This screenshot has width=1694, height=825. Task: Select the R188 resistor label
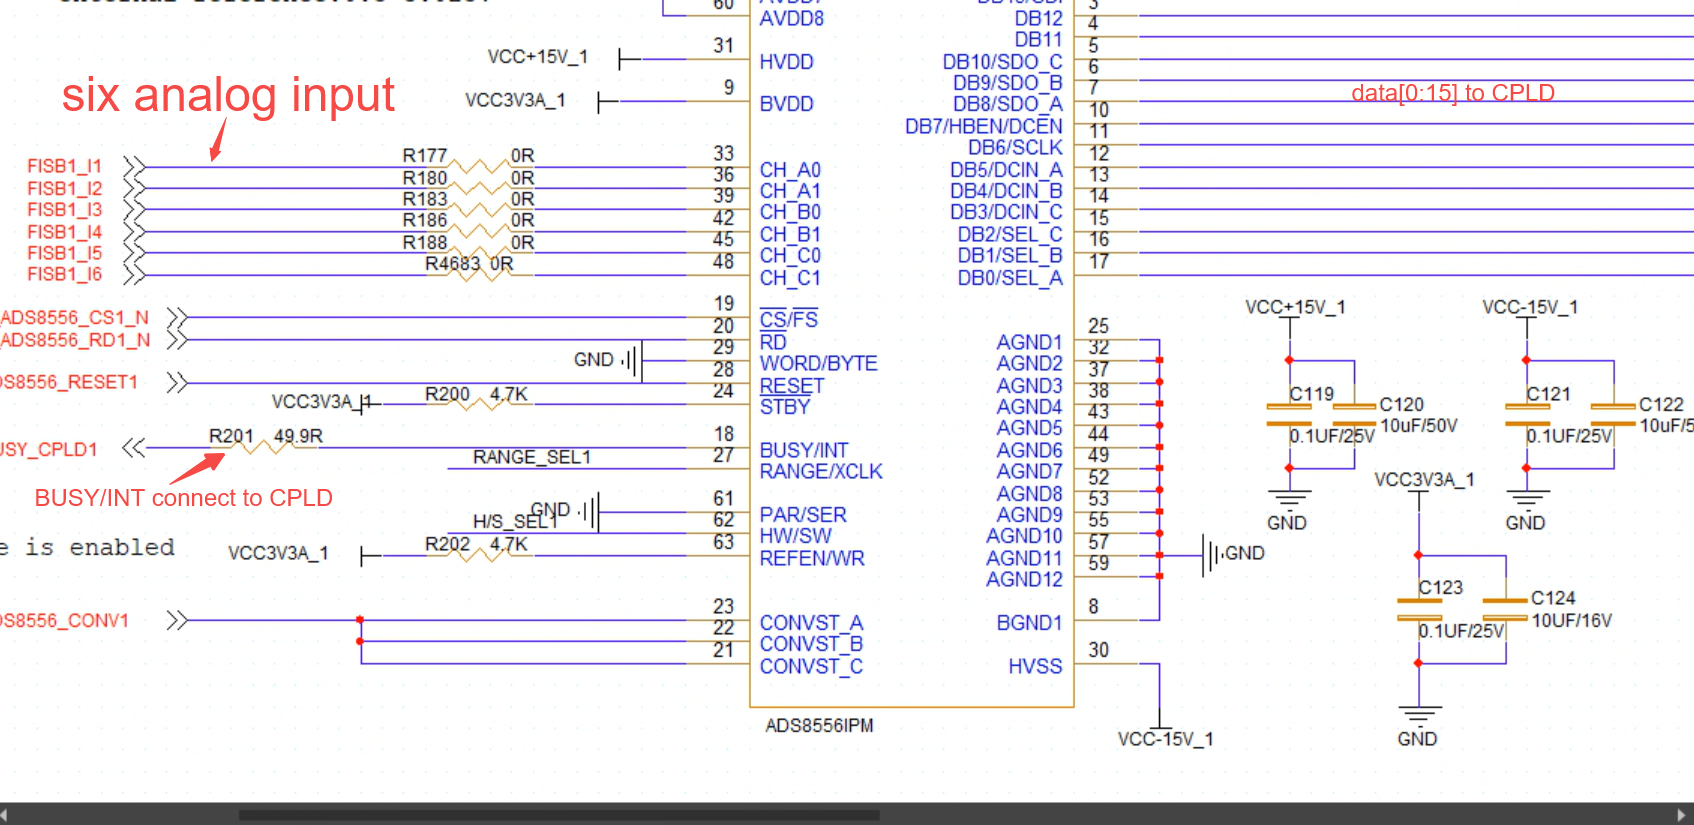click(x=425, y=242)
